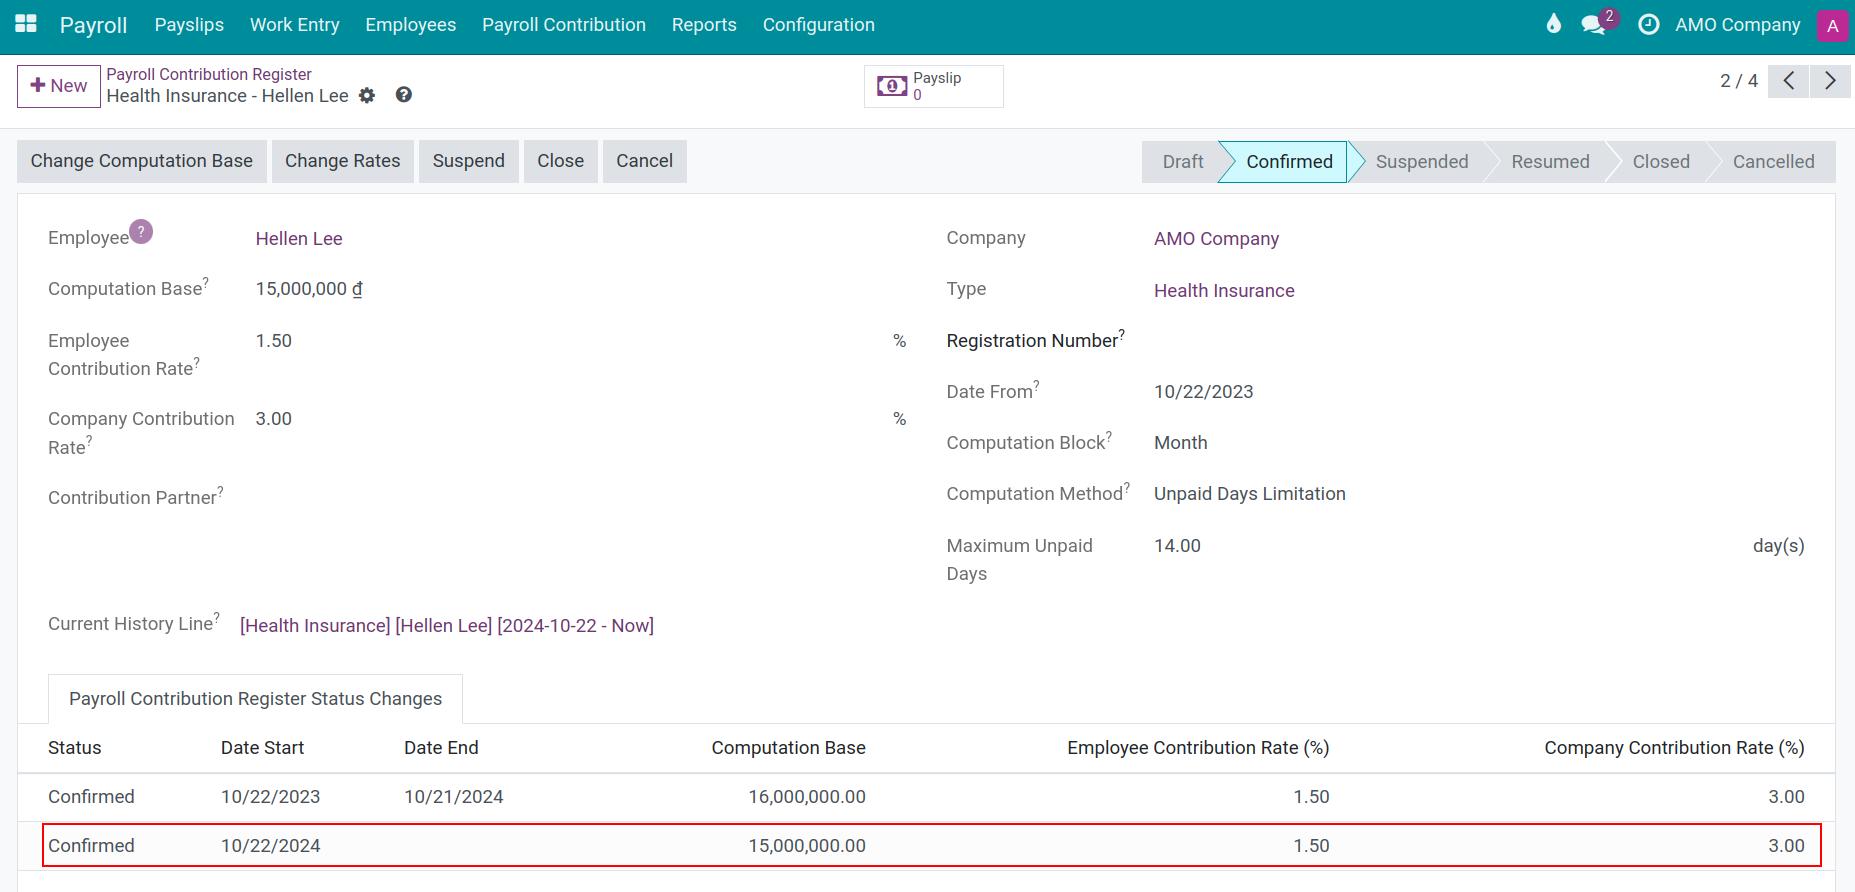The width and height of the screenshot is (1855, 892).
Task: Set status to Suspended in status bar
Action: 1421,162
